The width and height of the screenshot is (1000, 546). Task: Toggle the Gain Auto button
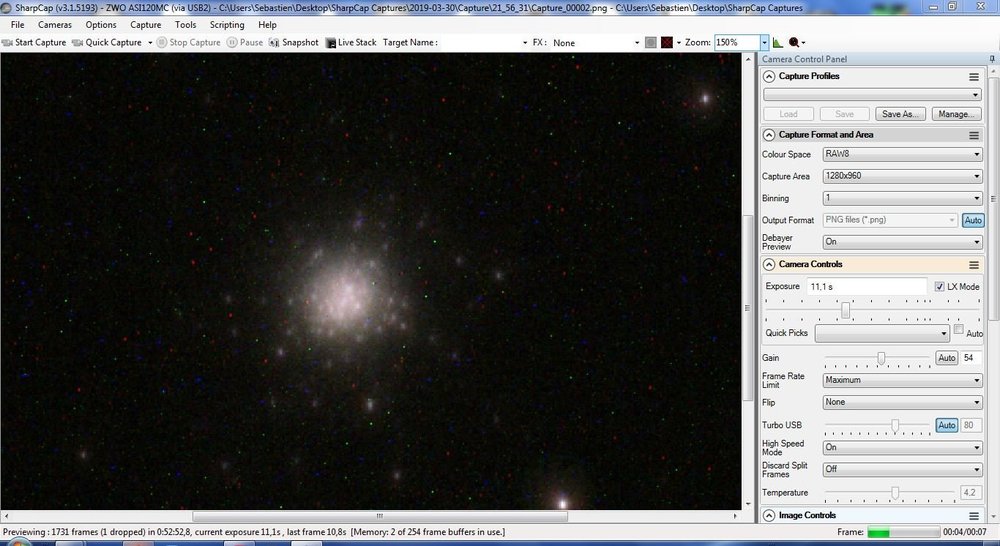[946, 358]
